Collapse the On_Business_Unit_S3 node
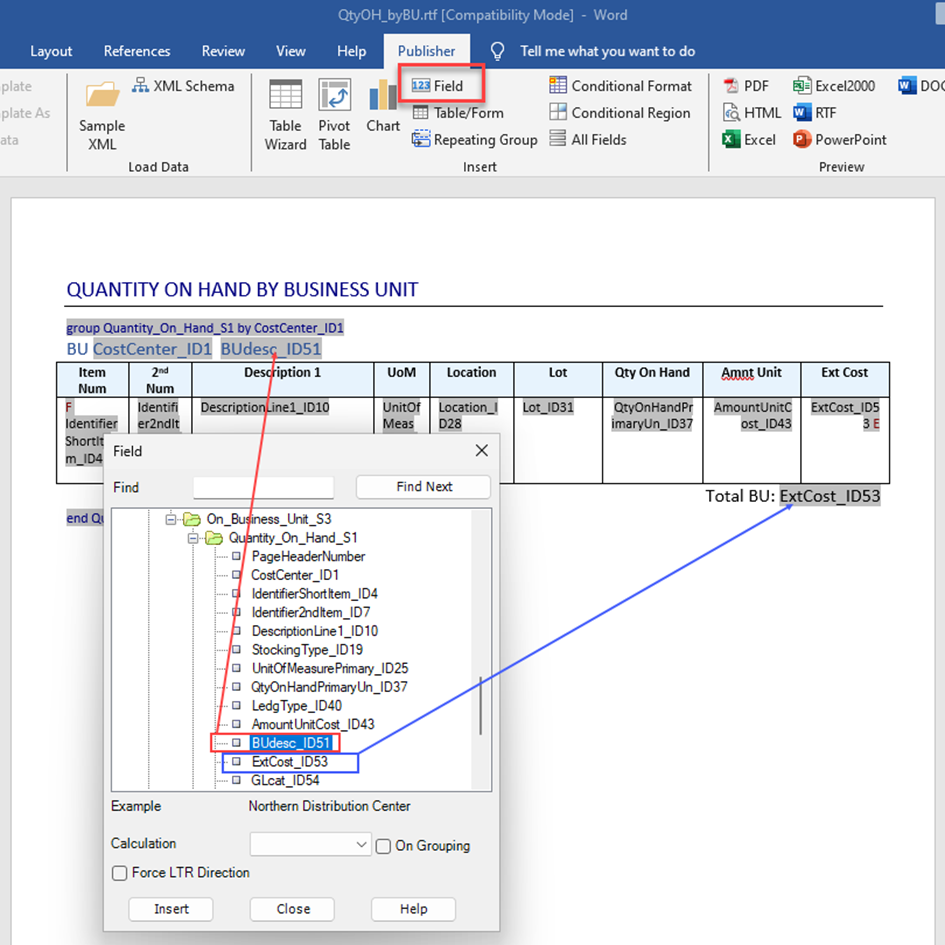 171,519
